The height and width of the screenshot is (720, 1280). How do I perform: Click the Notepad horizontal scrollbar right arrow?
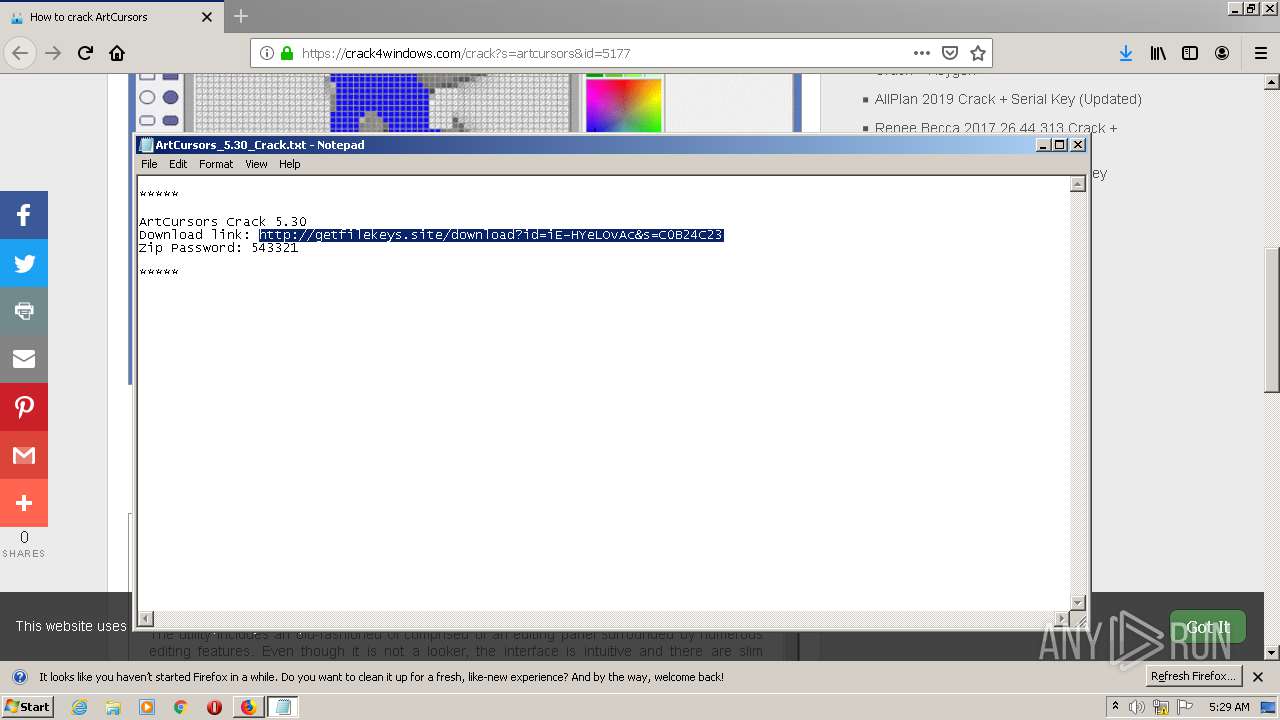1062,619
